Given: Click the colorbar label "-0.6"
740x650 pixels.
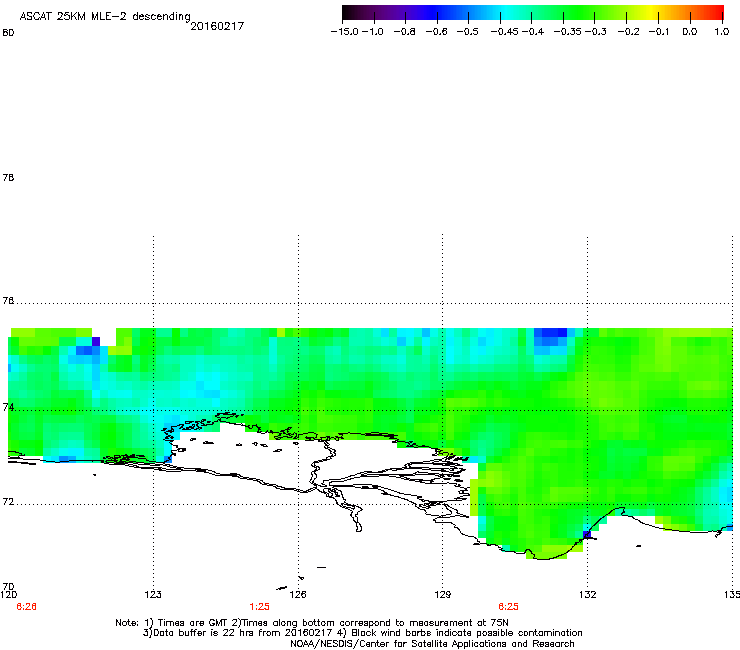Looking at the screenshot, I should (436, 32).
